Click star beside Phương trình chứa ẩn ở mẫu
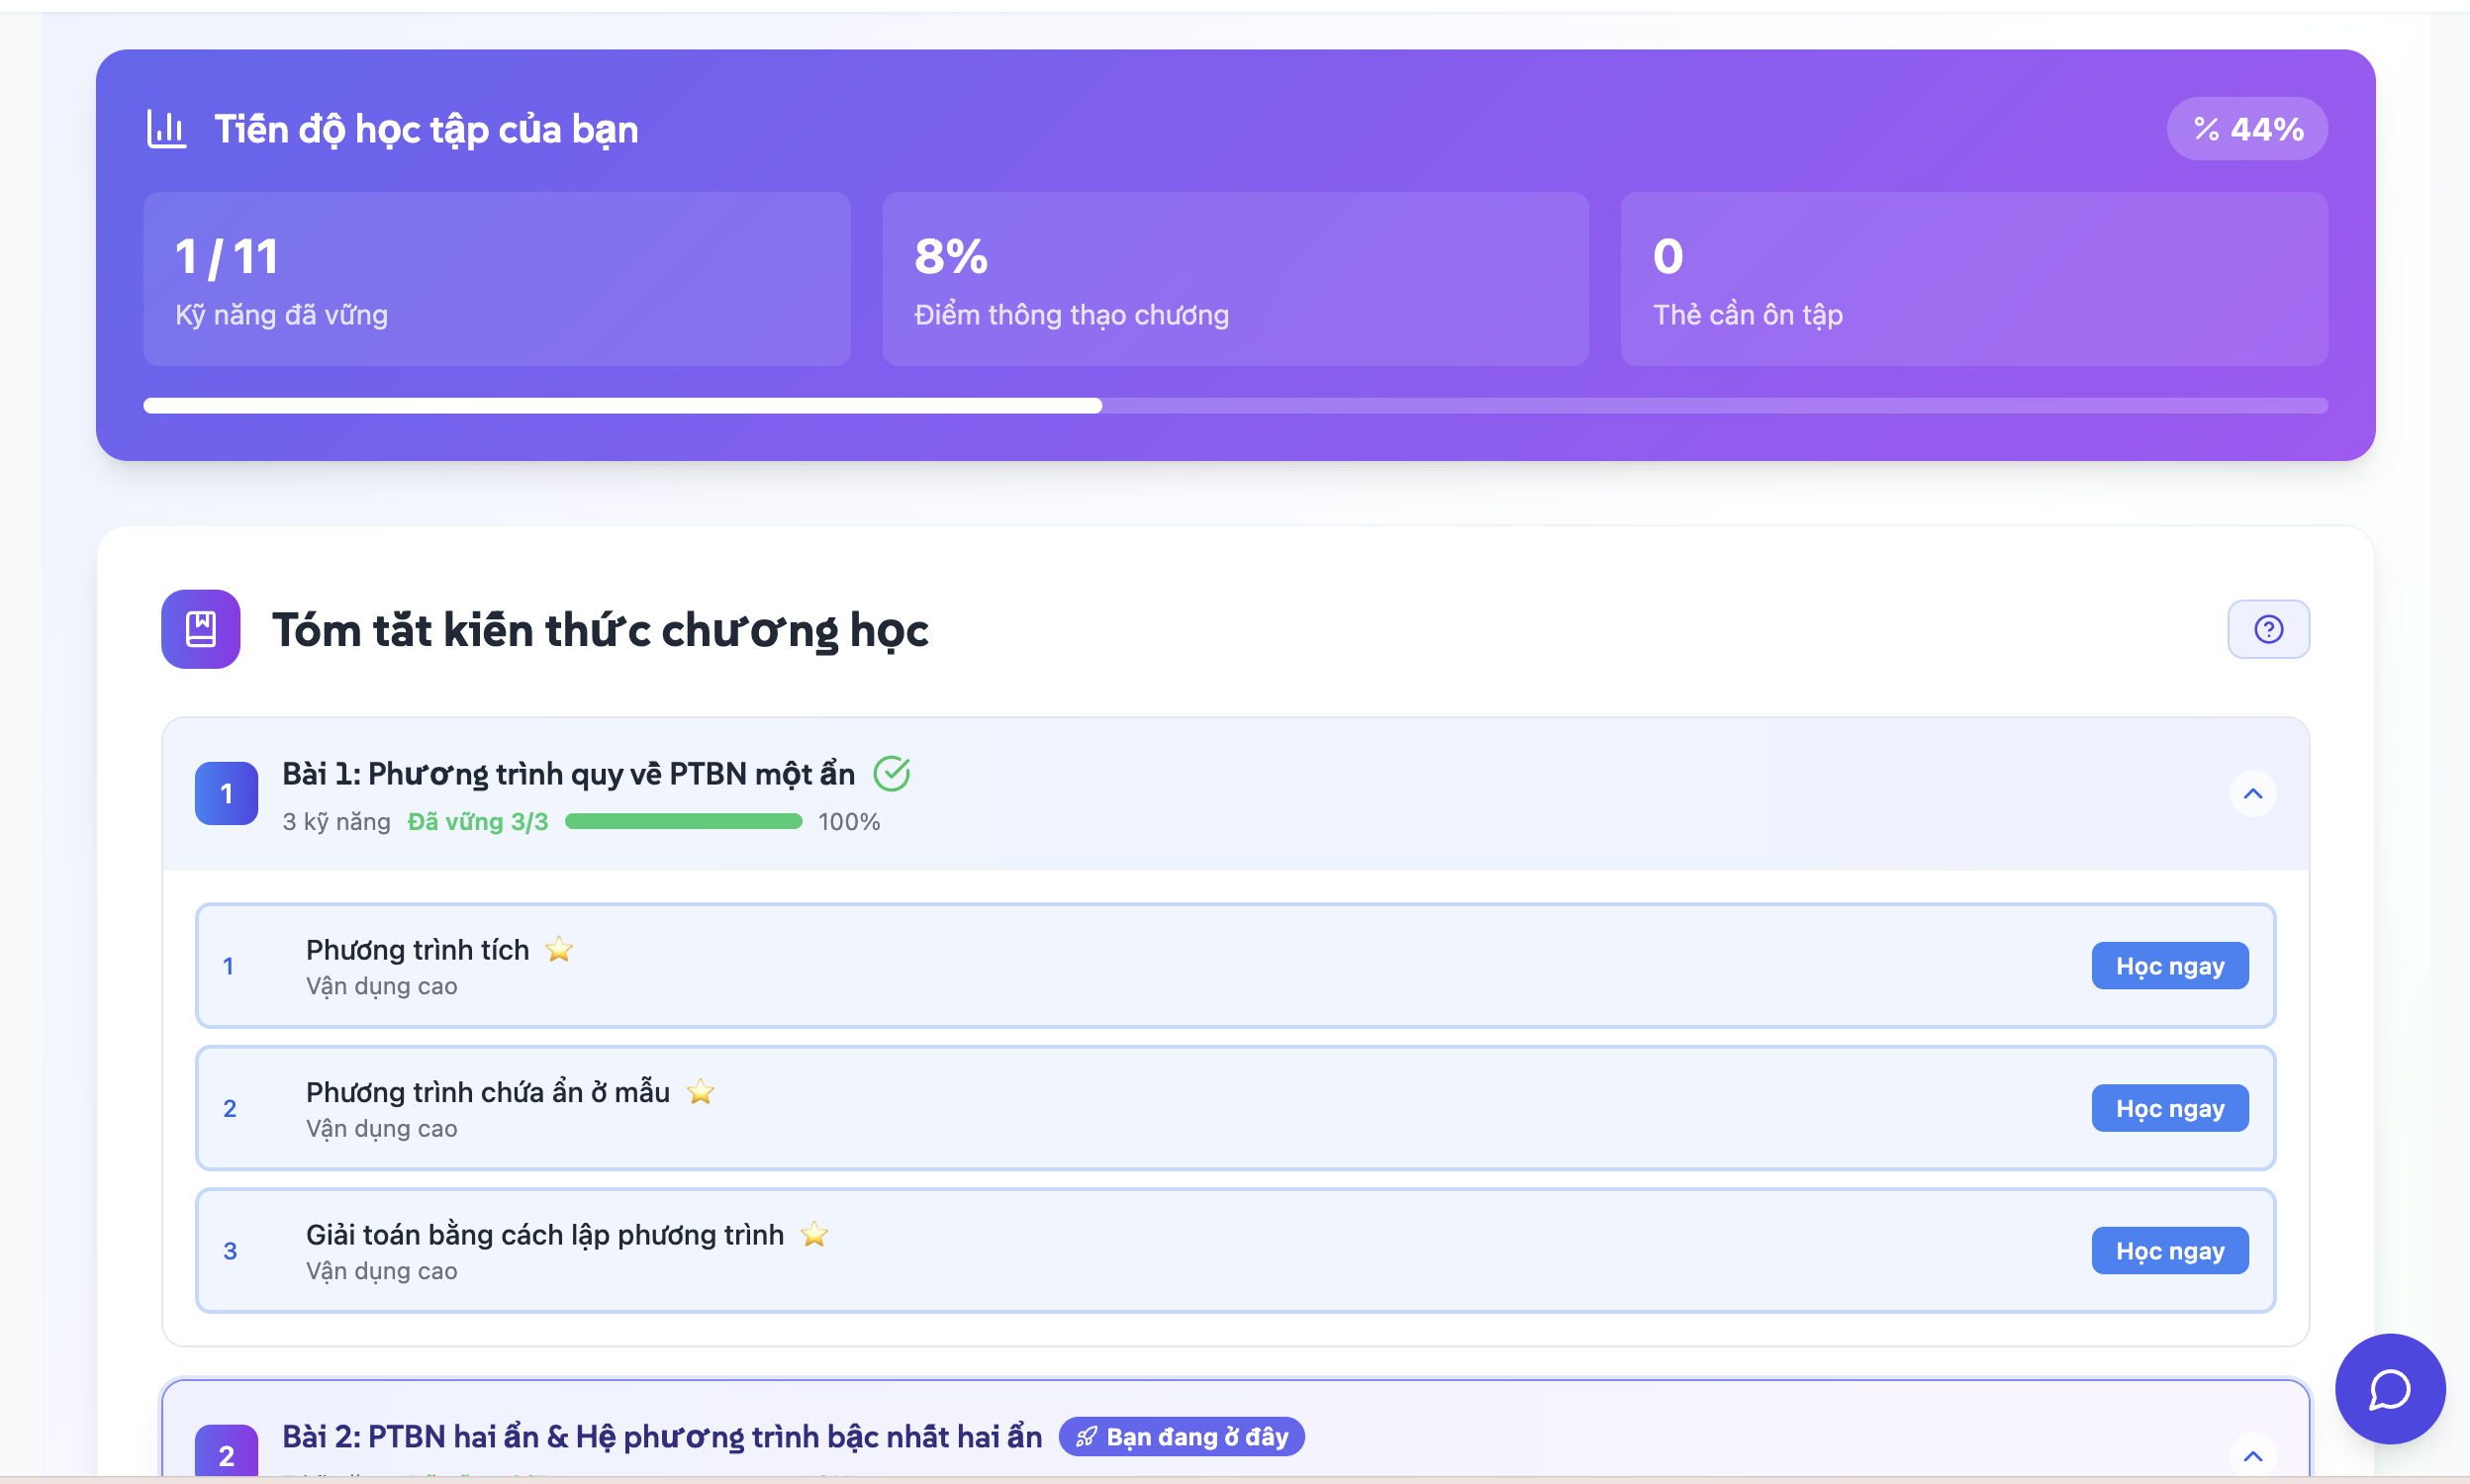The image size is (2470, 1484). coord(700,1091)
